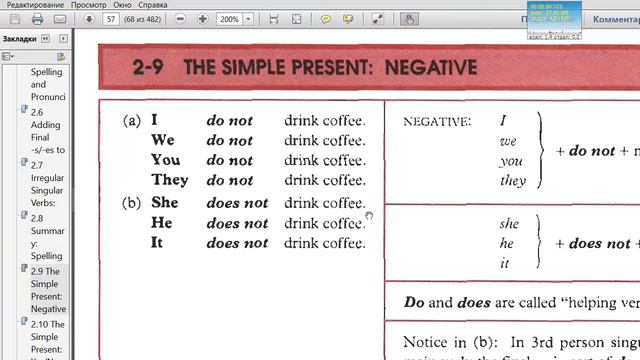Screen dimensions: 640x360
Task: Click the expand arrow button beside Закладки
Action: tap(63, 38)
